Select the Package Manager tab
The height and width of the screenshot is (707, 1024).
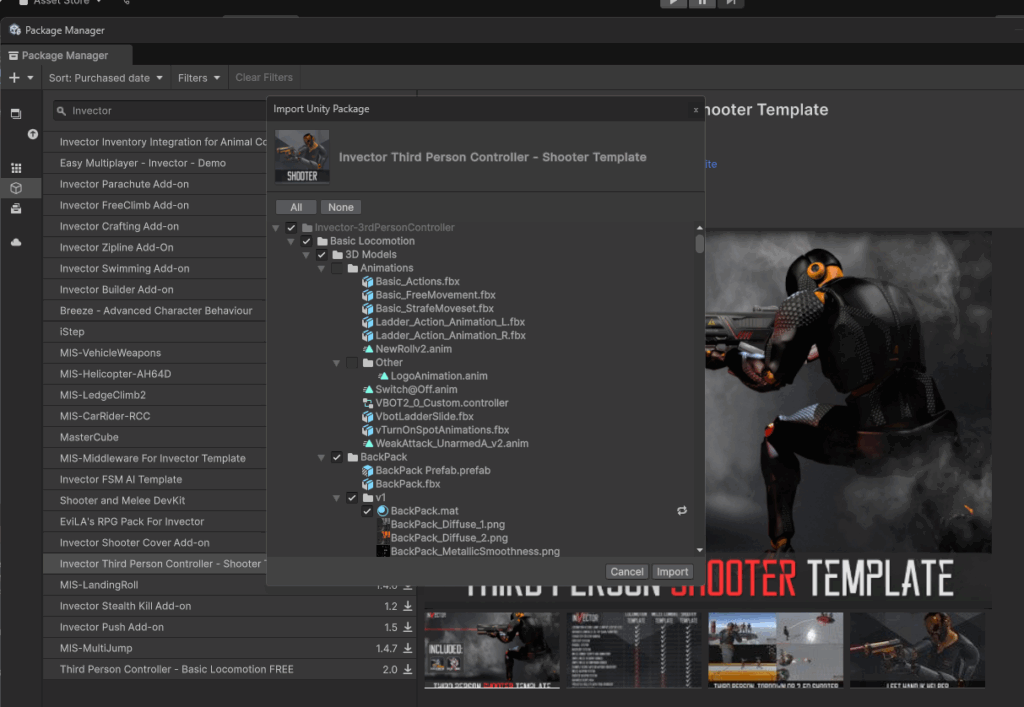point(65,55)
